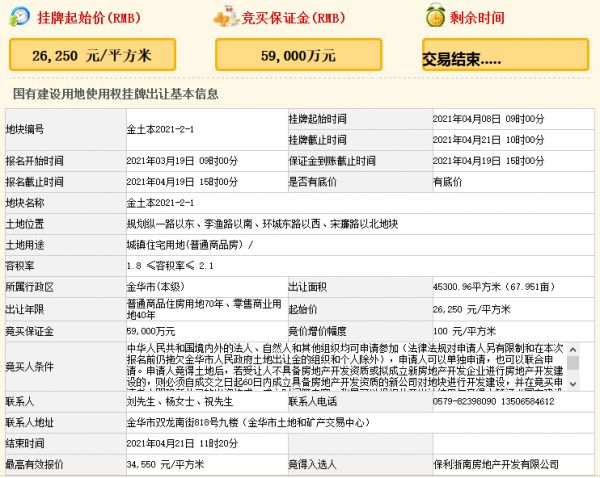Click the address 金华市双龙南街818号九楼
The height and width of the screenshot is (478, 600).
(183, 423)
